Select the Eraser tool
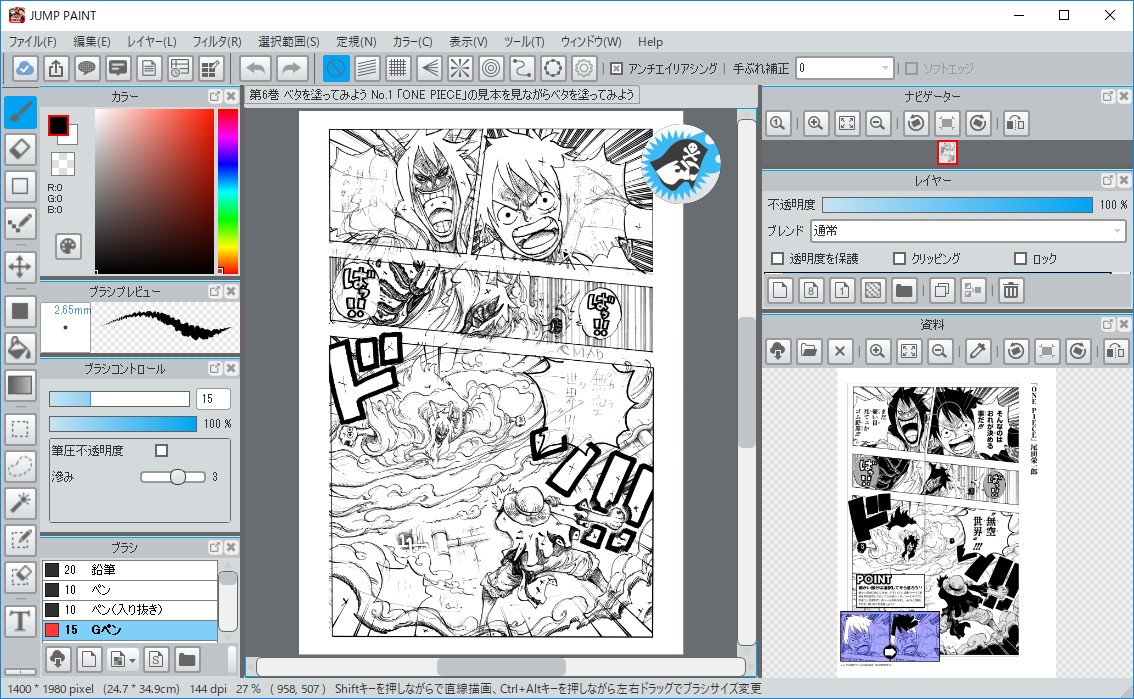Viewport: 1134px width, 699px height. point(20,150)
